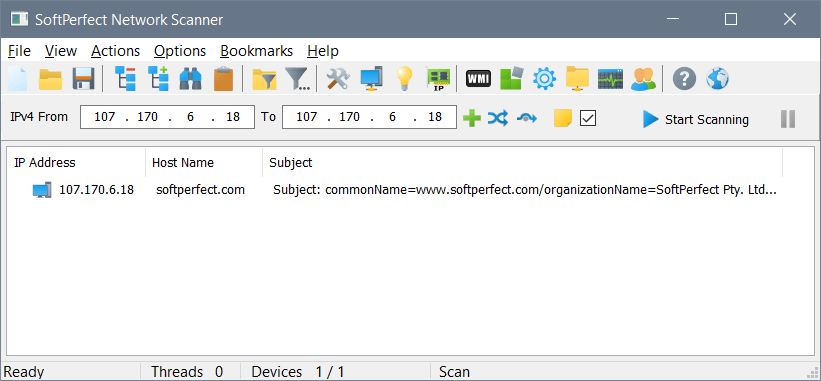Open advanced filter funnel icon
This screenshot has width=821, height=381.
click(x=298, y=79)
